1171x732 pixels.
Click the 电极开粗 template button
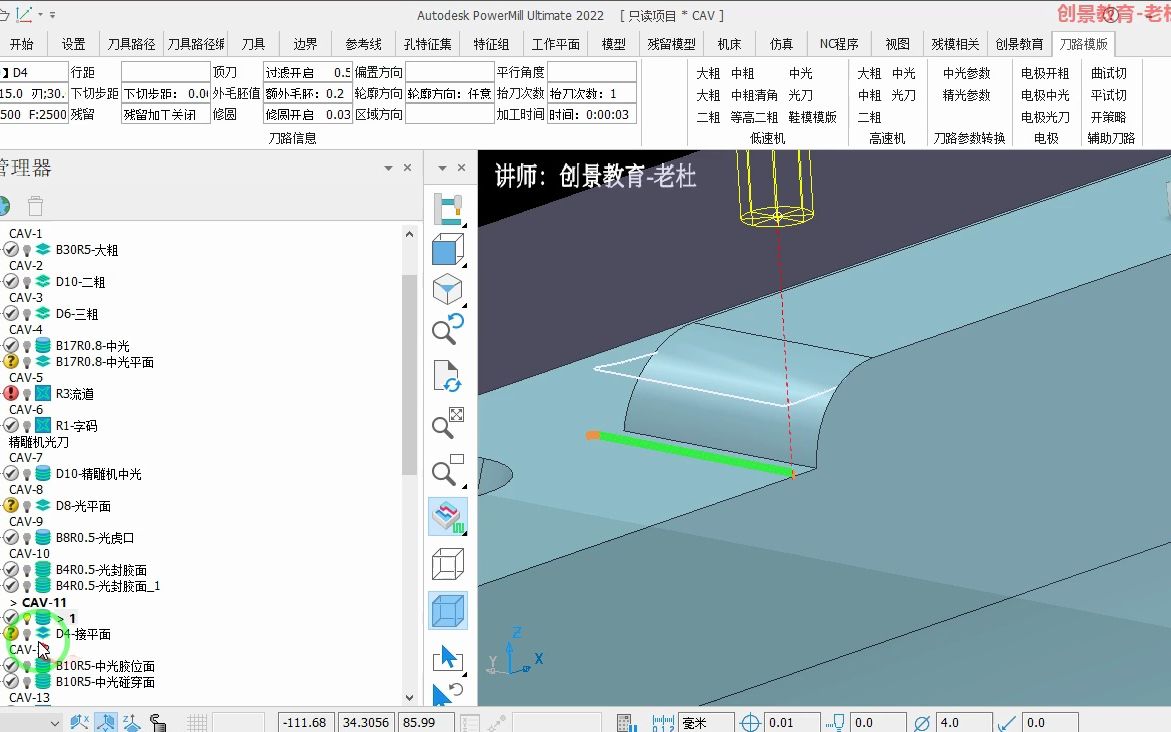pos(1045,73)
